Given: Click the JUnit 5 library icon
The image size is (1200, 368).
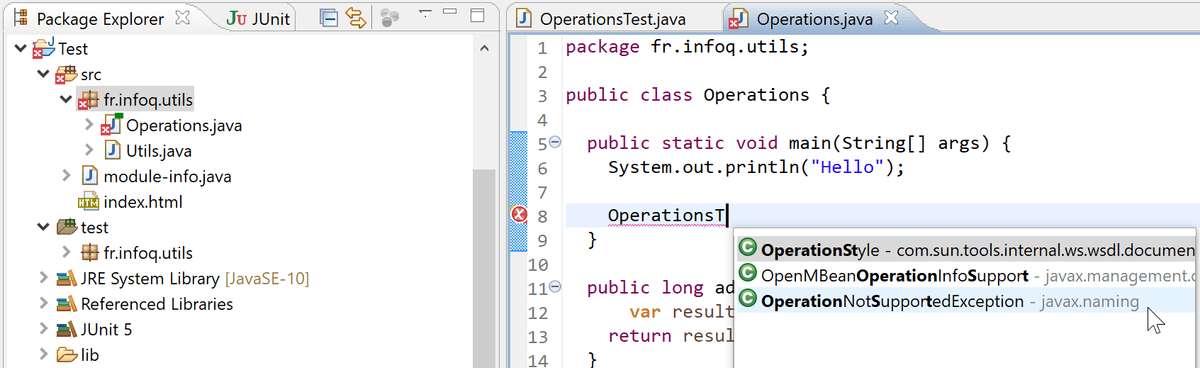Looking at the screenshot, I should (66, 329).
